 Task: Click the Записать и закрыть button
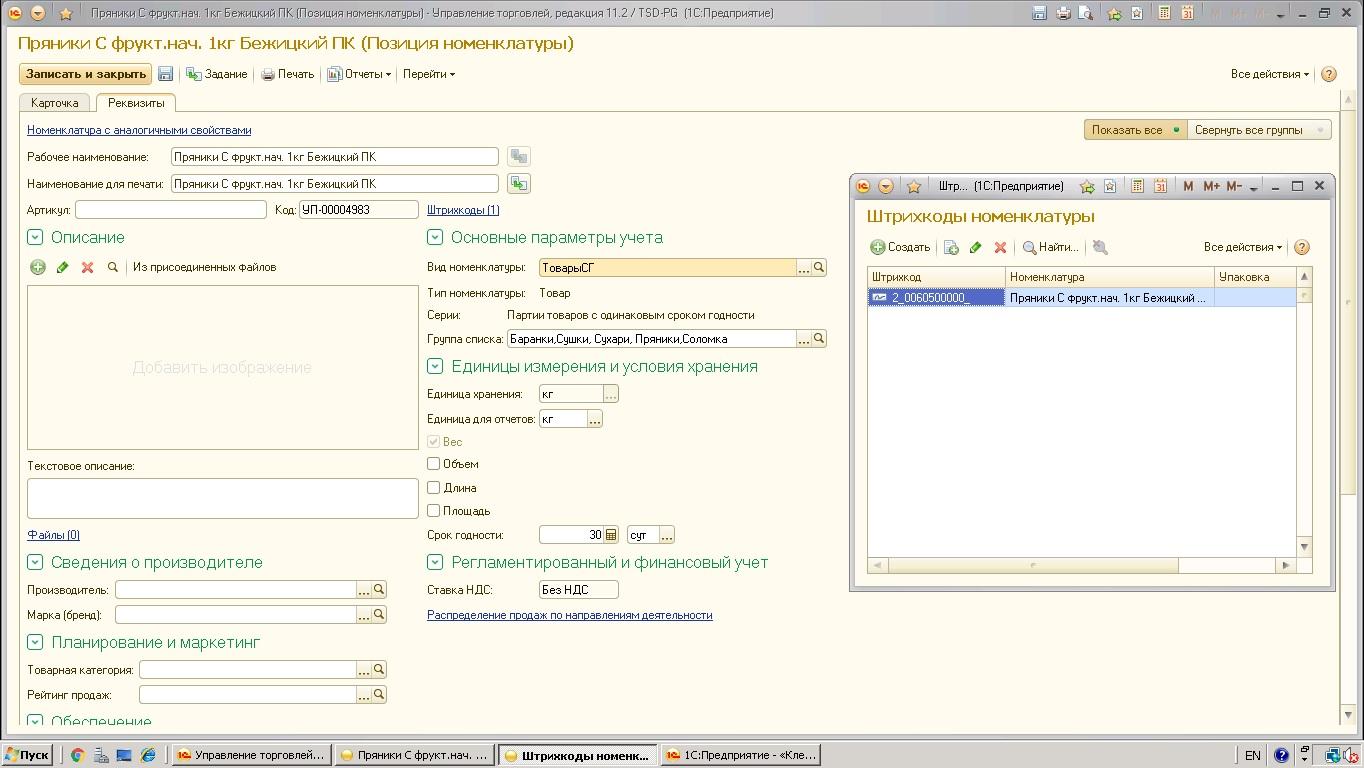[85, 74]
